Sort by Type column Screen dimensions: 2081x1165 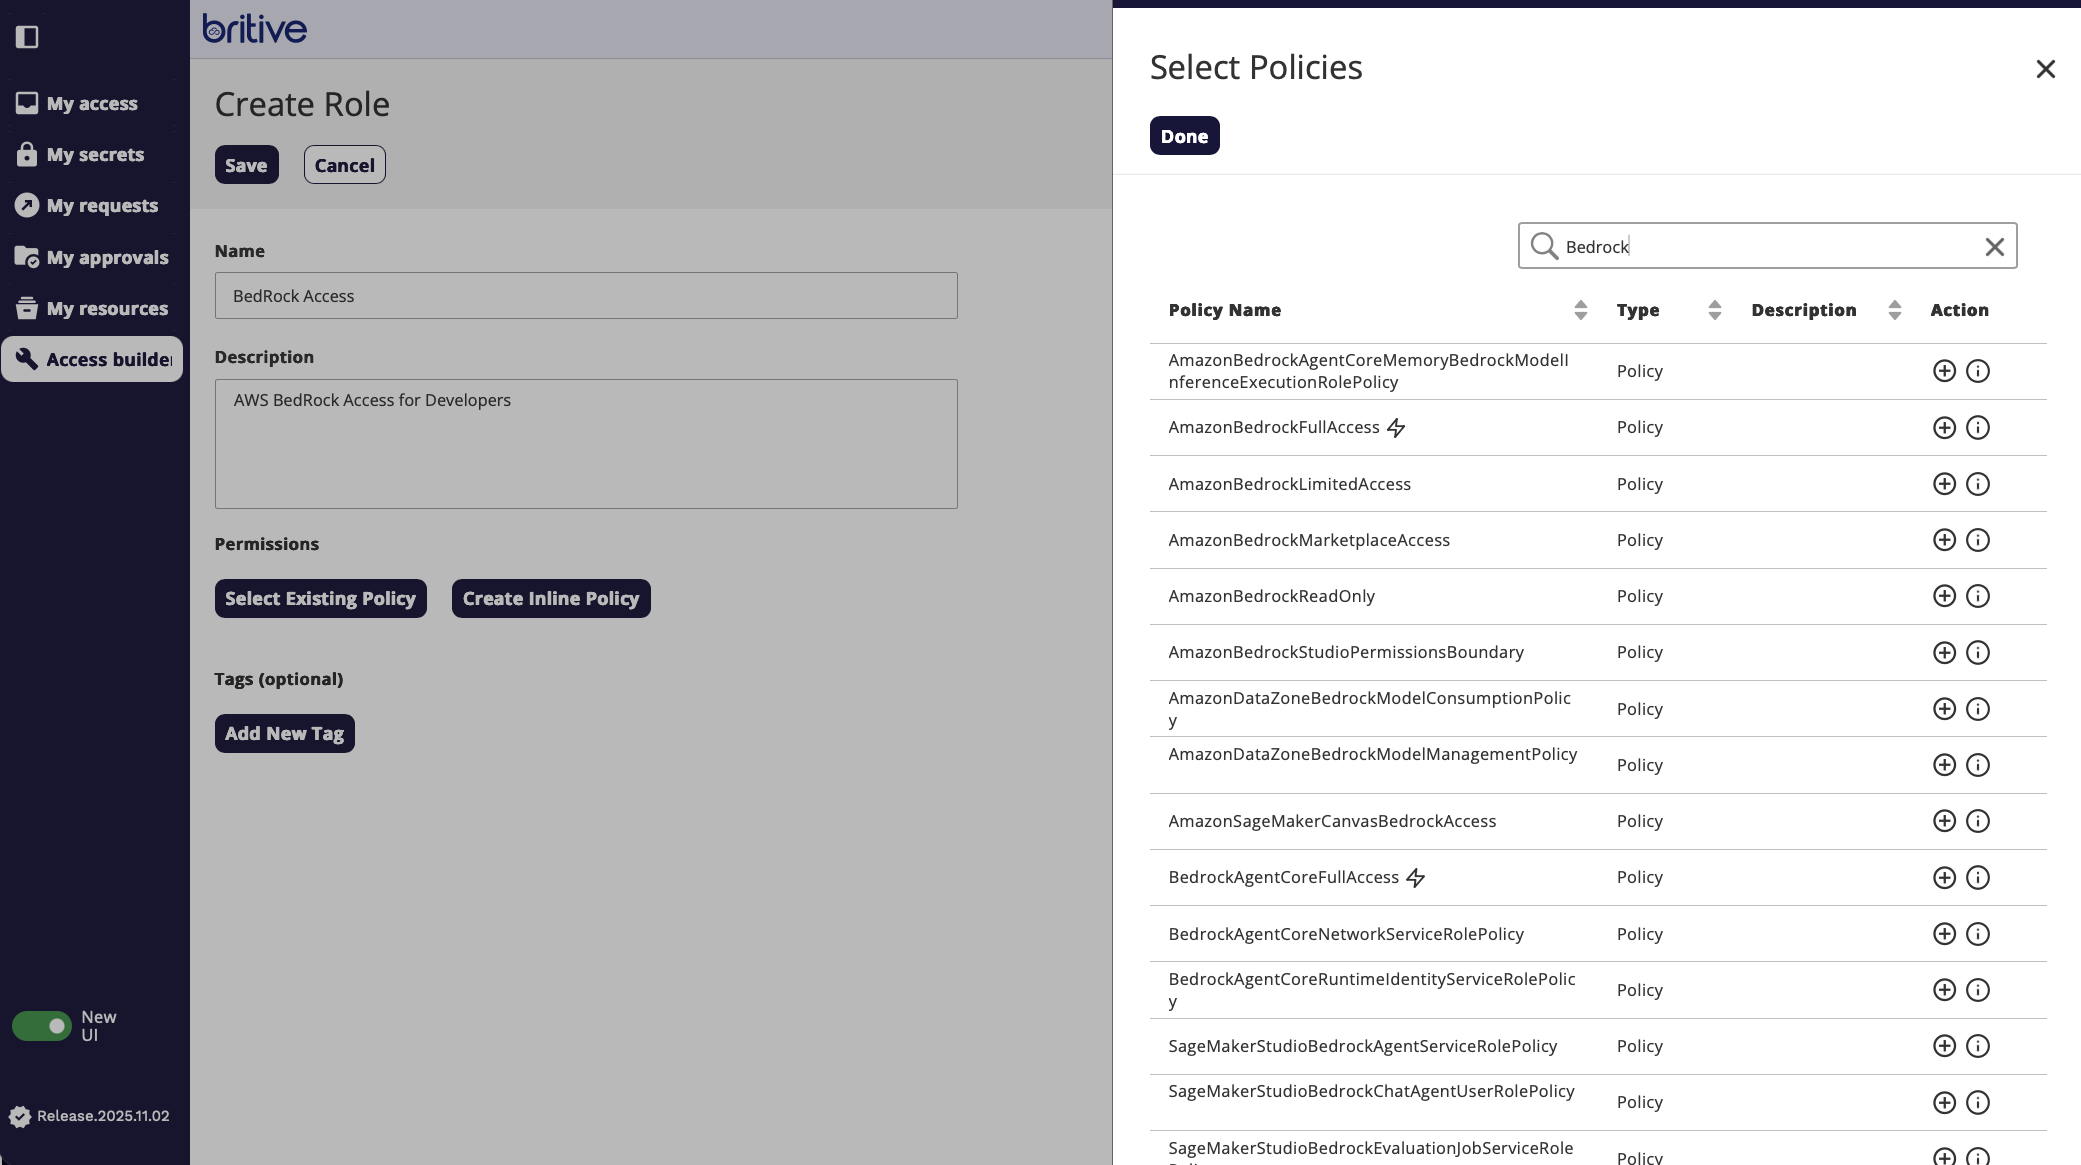tap(1714, 310)
